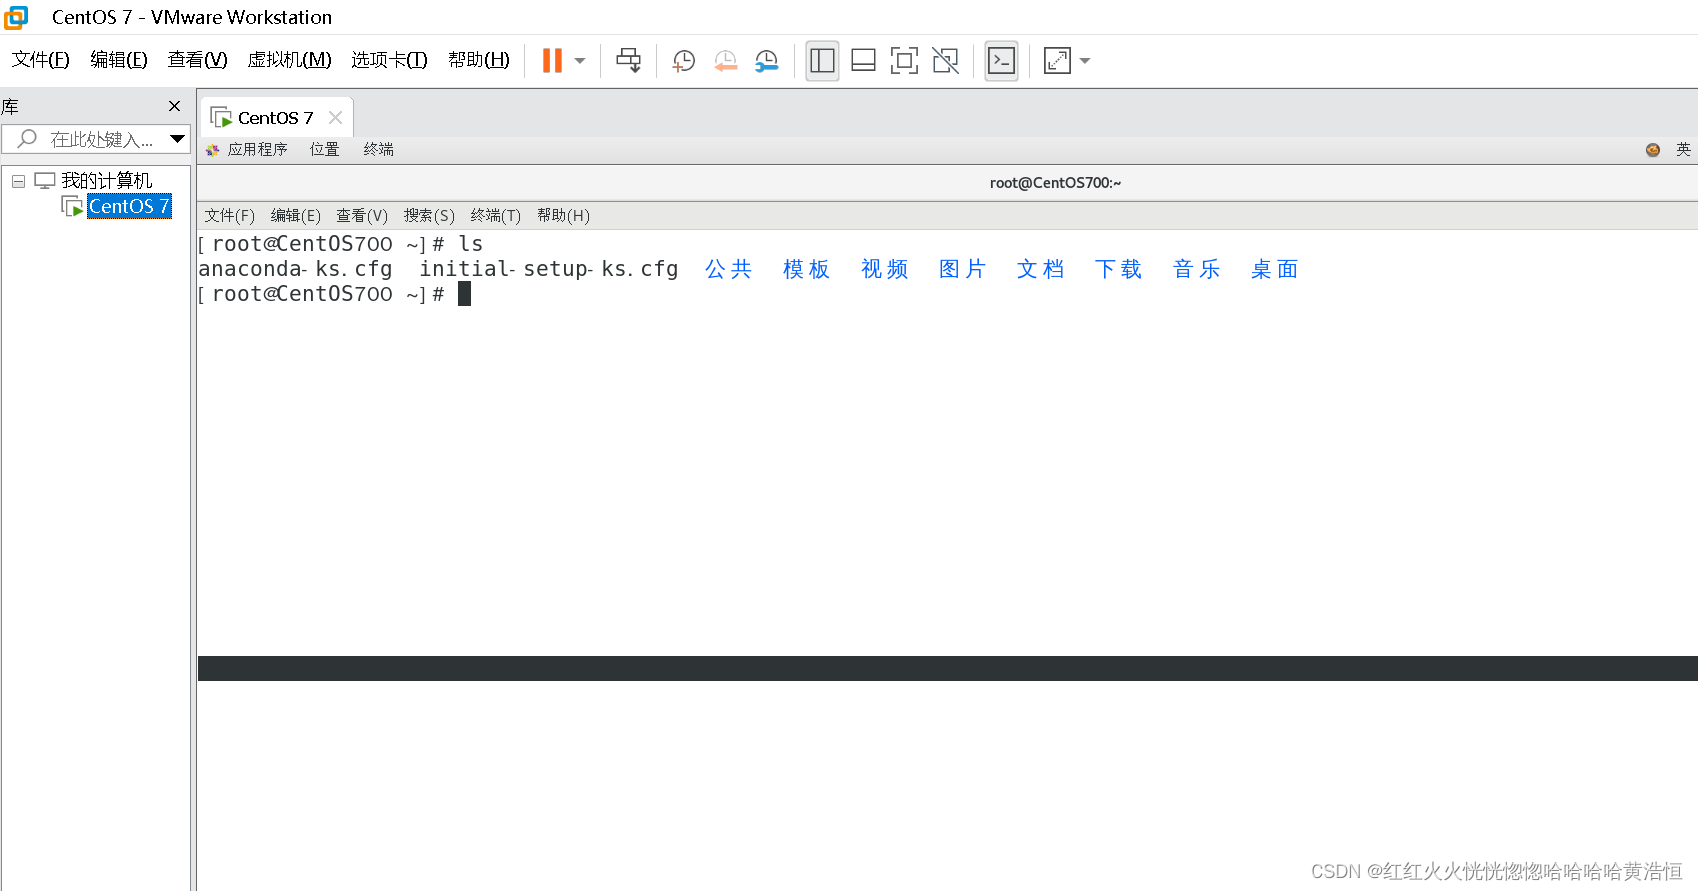The width and height of the screenshot is (1698, 891).
Task: Open terminal 编辑(E) menu
Action: tap(296, 216)
